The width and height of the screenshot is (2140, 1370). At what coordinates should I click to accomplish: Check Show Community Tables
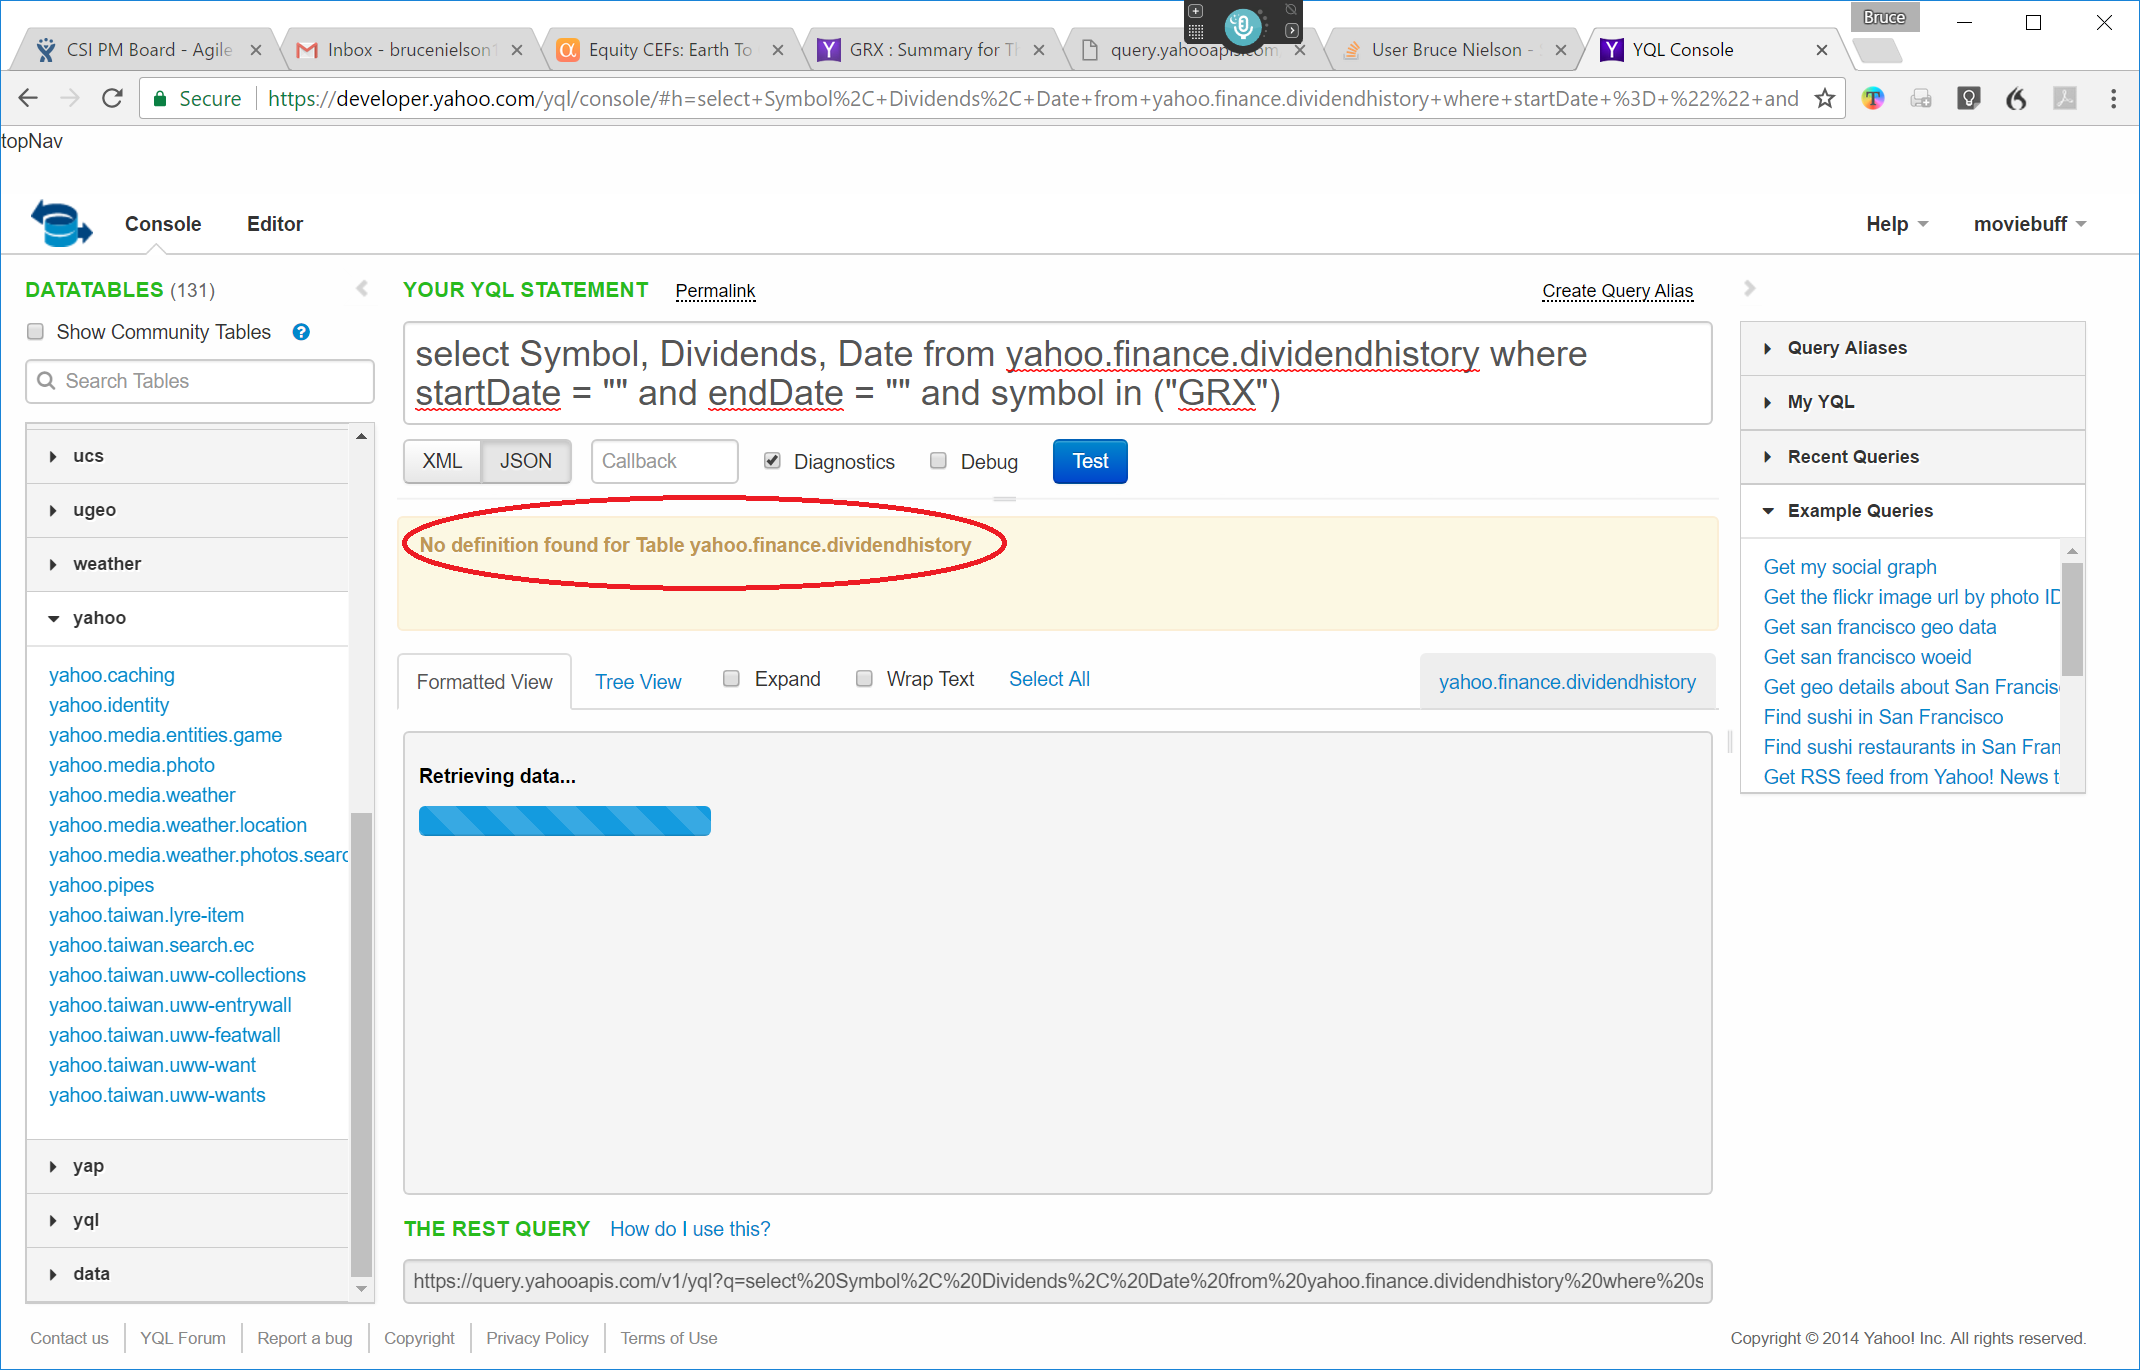(35, 331)
